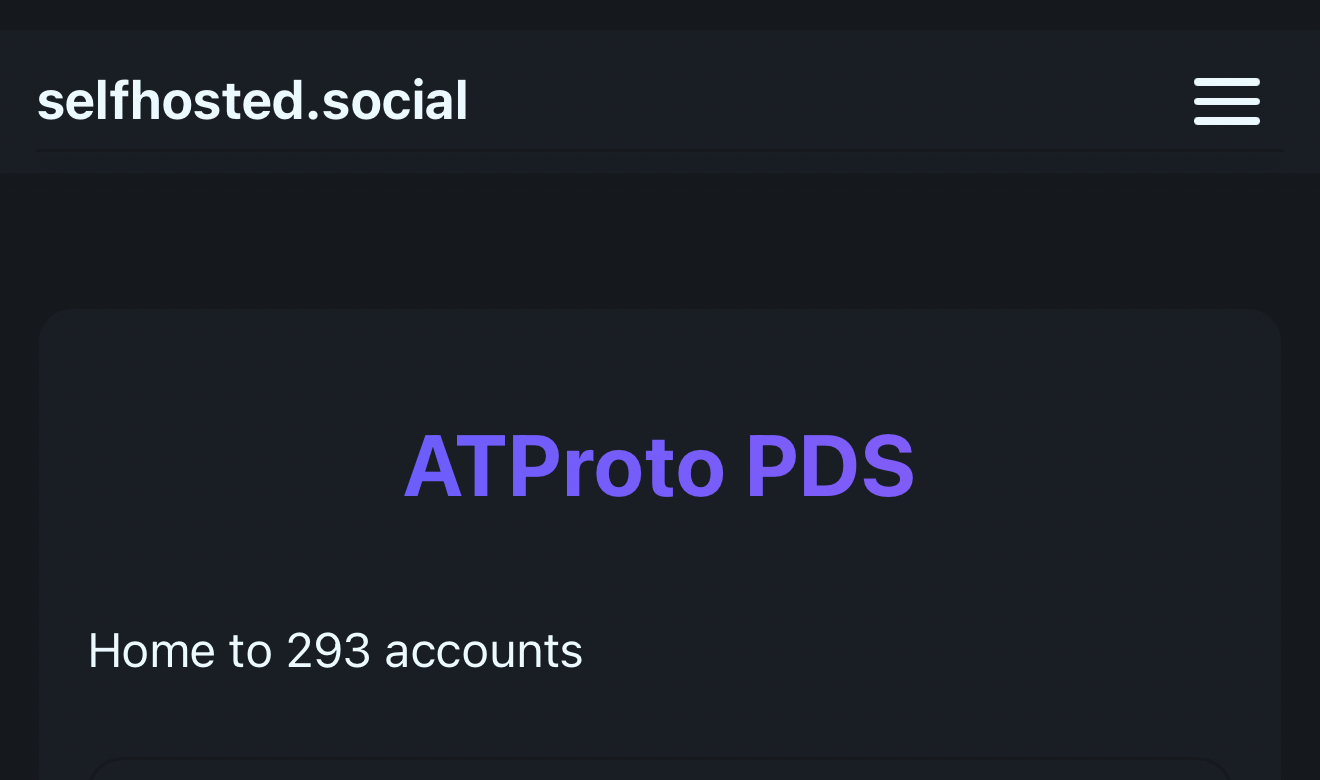This screenshot has height=780, width=1320.
Task: Click the "Home to 293 accounts" text
Action: point(335,651)
